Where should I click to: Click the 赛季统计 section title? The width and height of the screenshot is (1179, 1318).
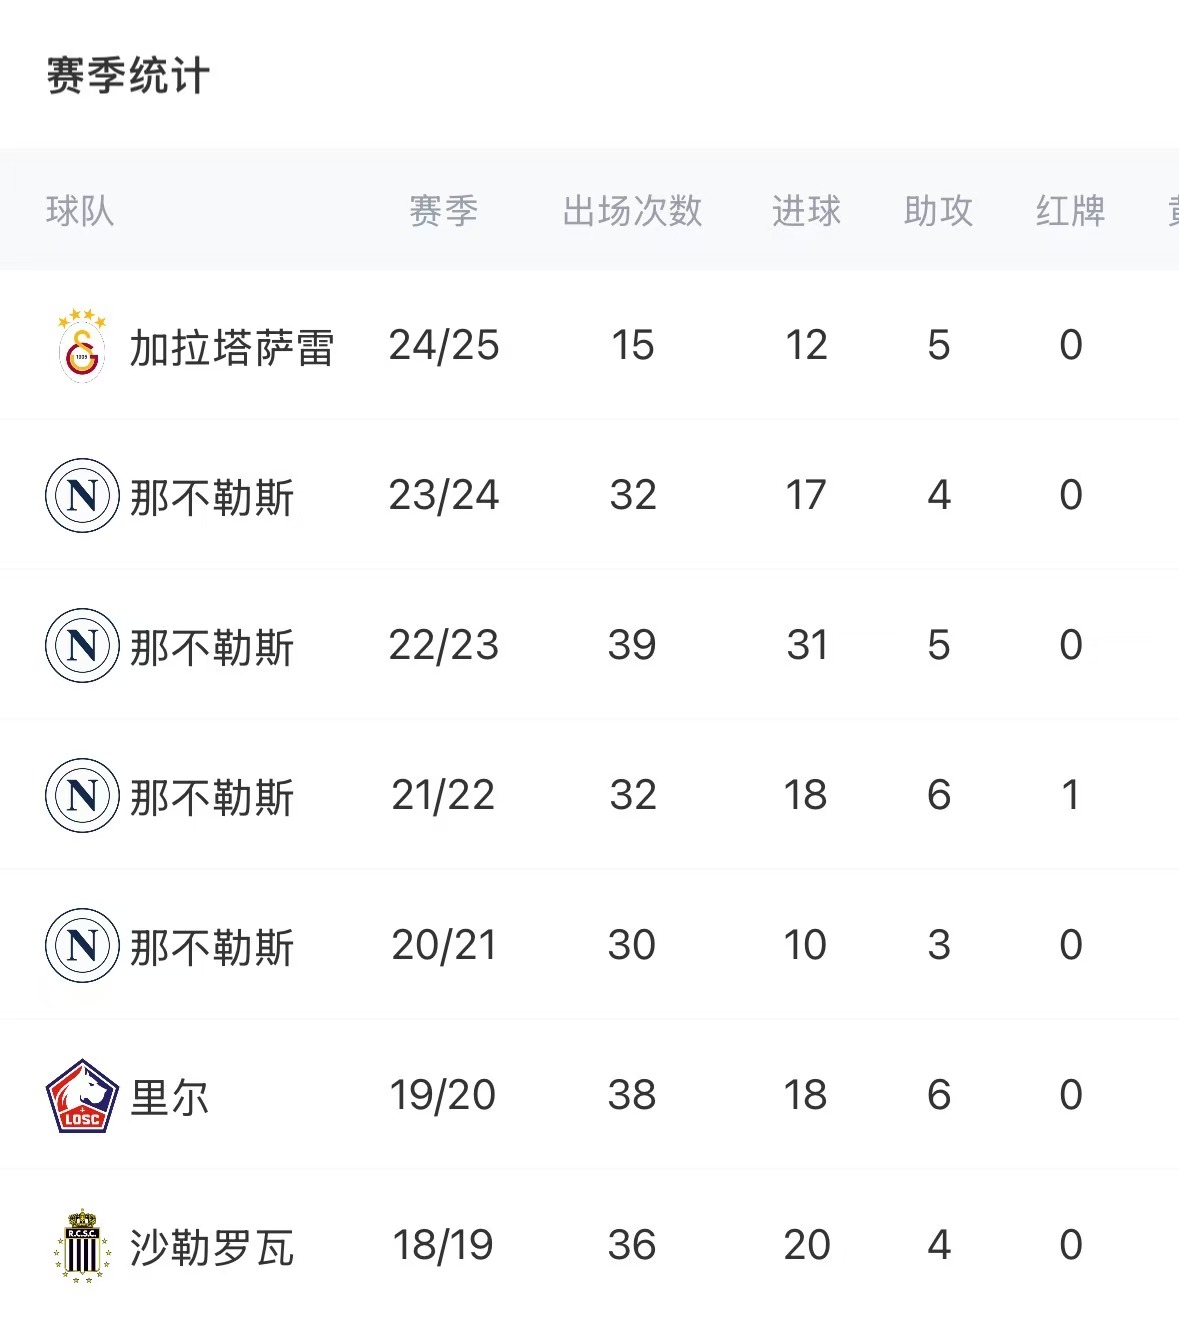click(x=128, y=76)
